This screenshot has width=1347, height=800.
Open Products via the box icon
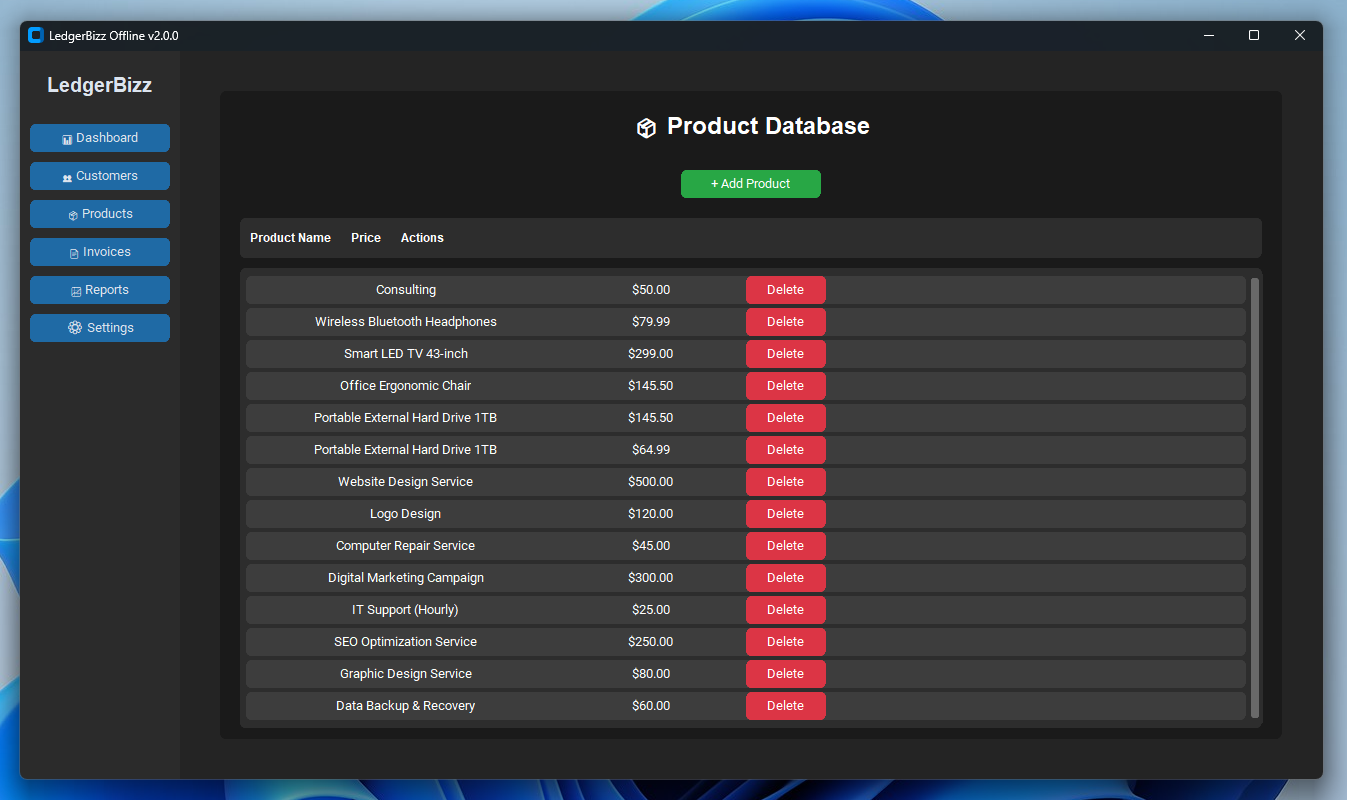72,214
